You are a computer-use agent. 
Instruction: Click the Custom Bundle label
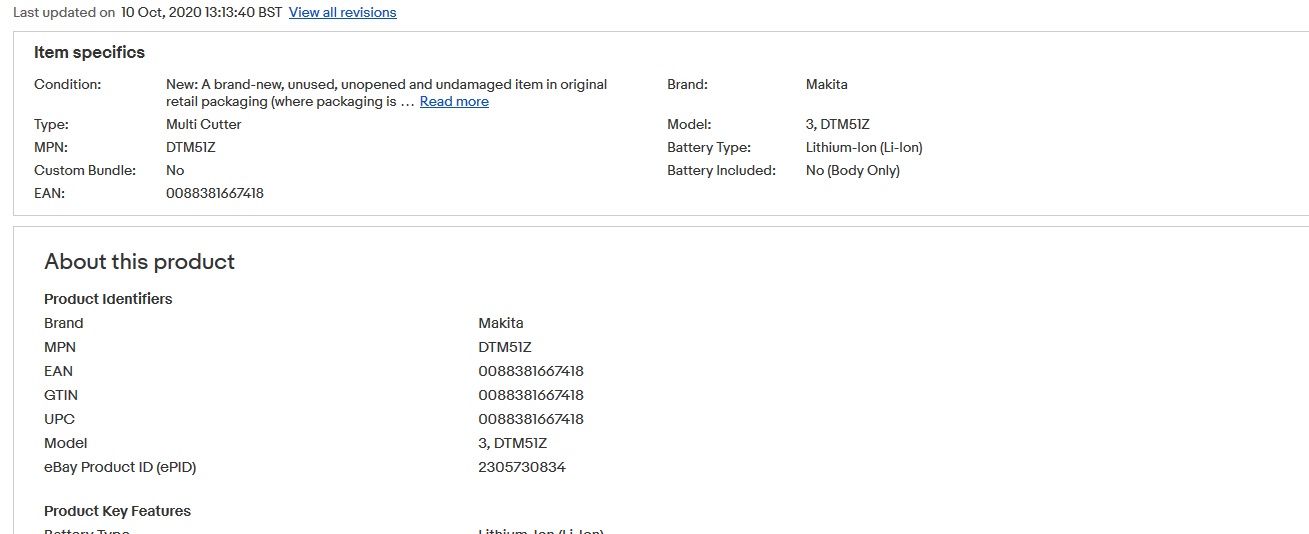[85, 171]
